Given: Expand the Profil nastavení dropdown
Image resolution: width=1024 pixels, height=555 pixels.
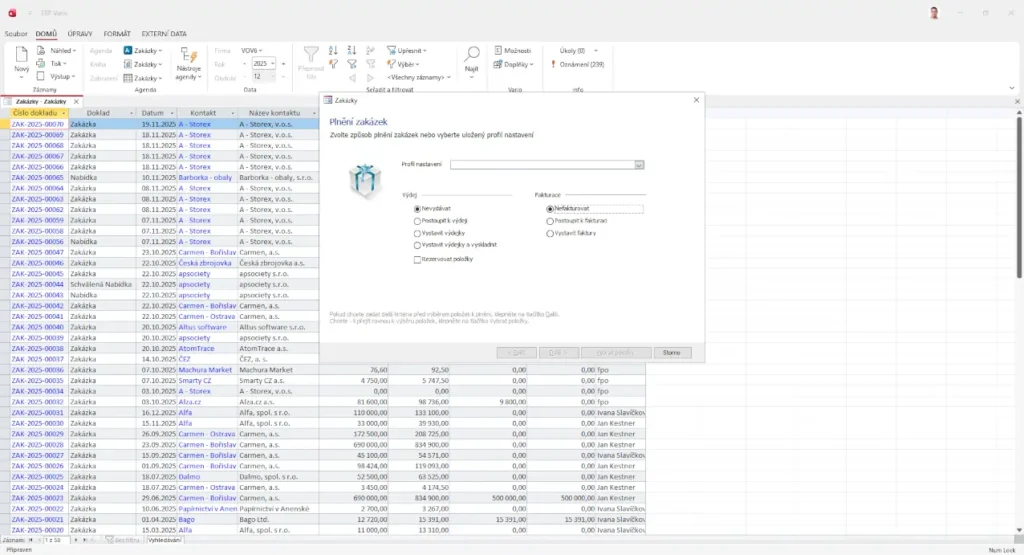Looking at the screenshot, I should coord(639,165).
